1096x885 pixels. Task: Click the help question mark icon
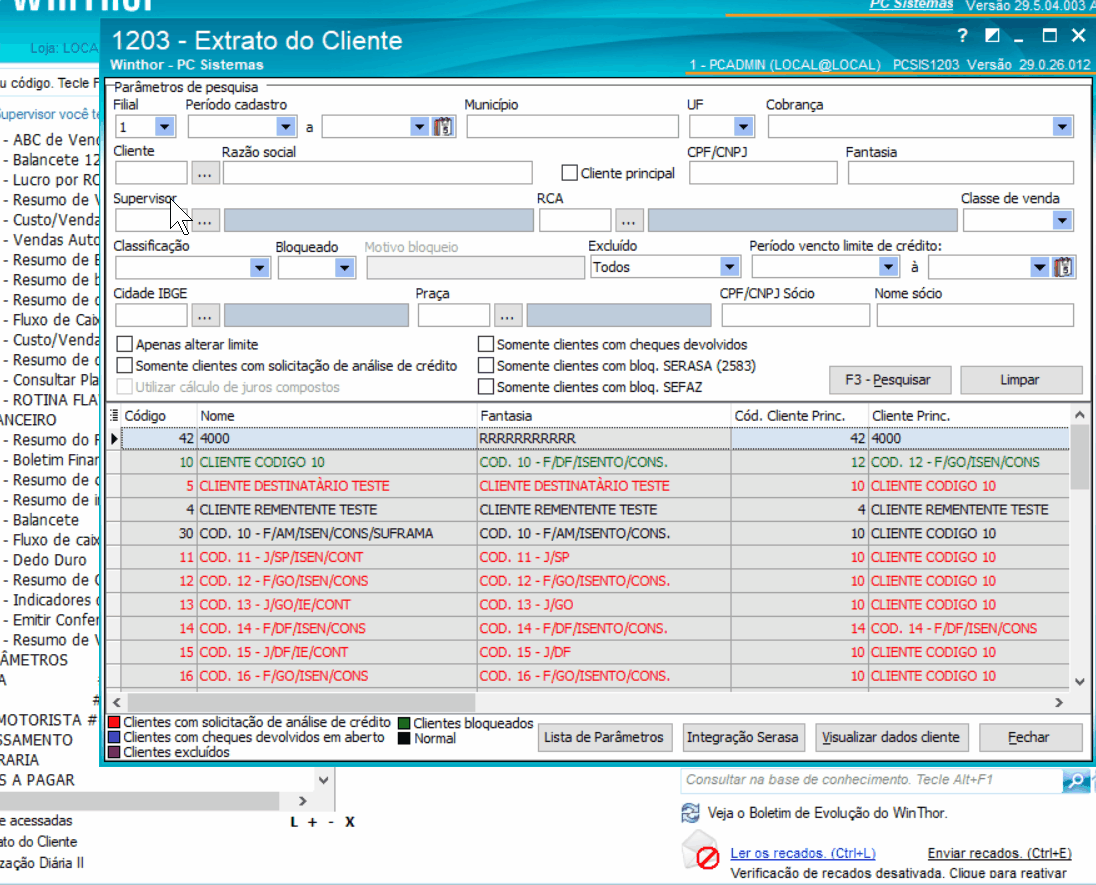(x=962, y=36)
